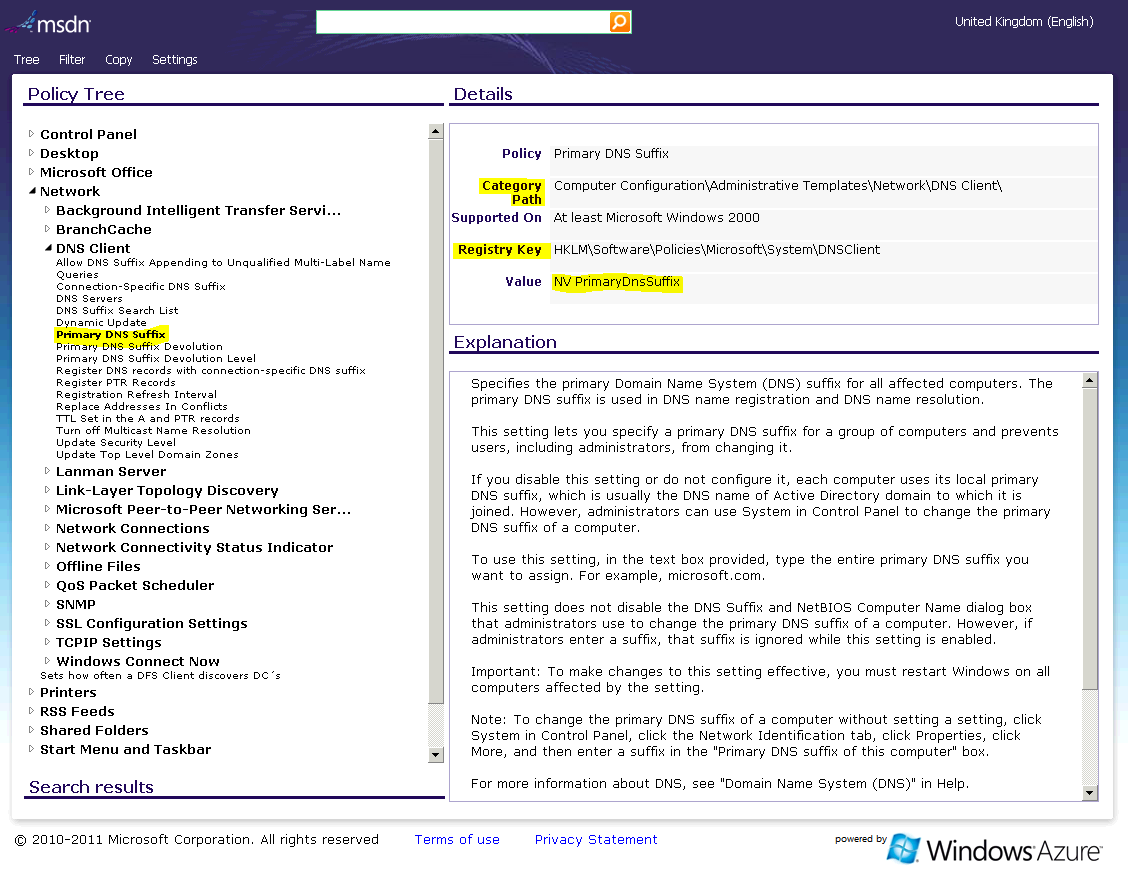Click the NV PrimaryDnsSuffix value text
Image resolution: width=1128 pixels, height=877 pixels.
[x=617, y=282]
